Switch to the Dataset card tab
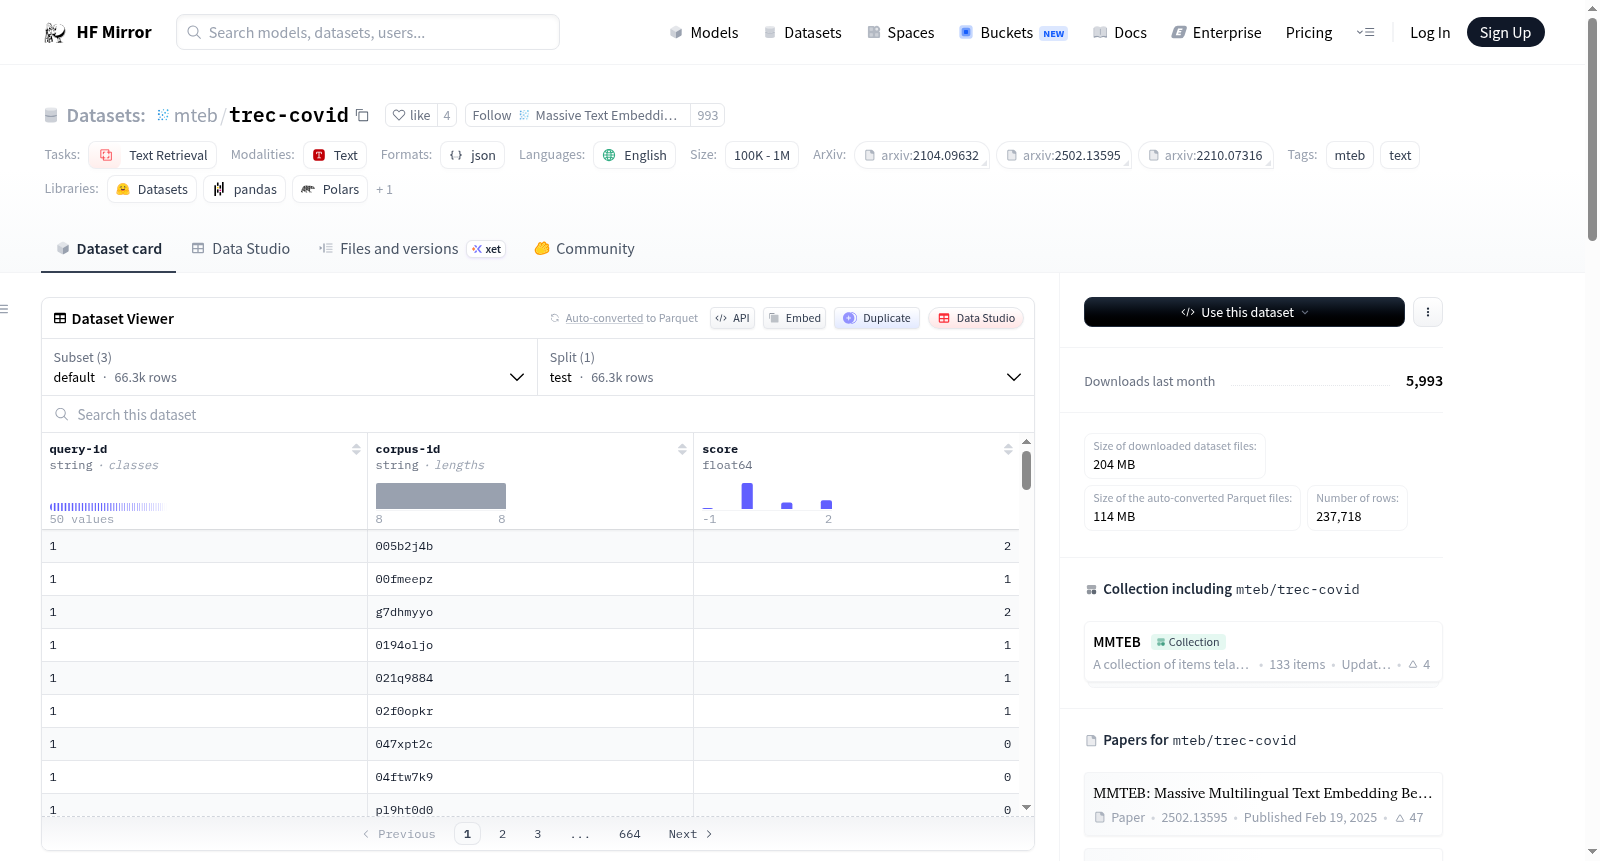1600x861 pixels. click(109, 249)
